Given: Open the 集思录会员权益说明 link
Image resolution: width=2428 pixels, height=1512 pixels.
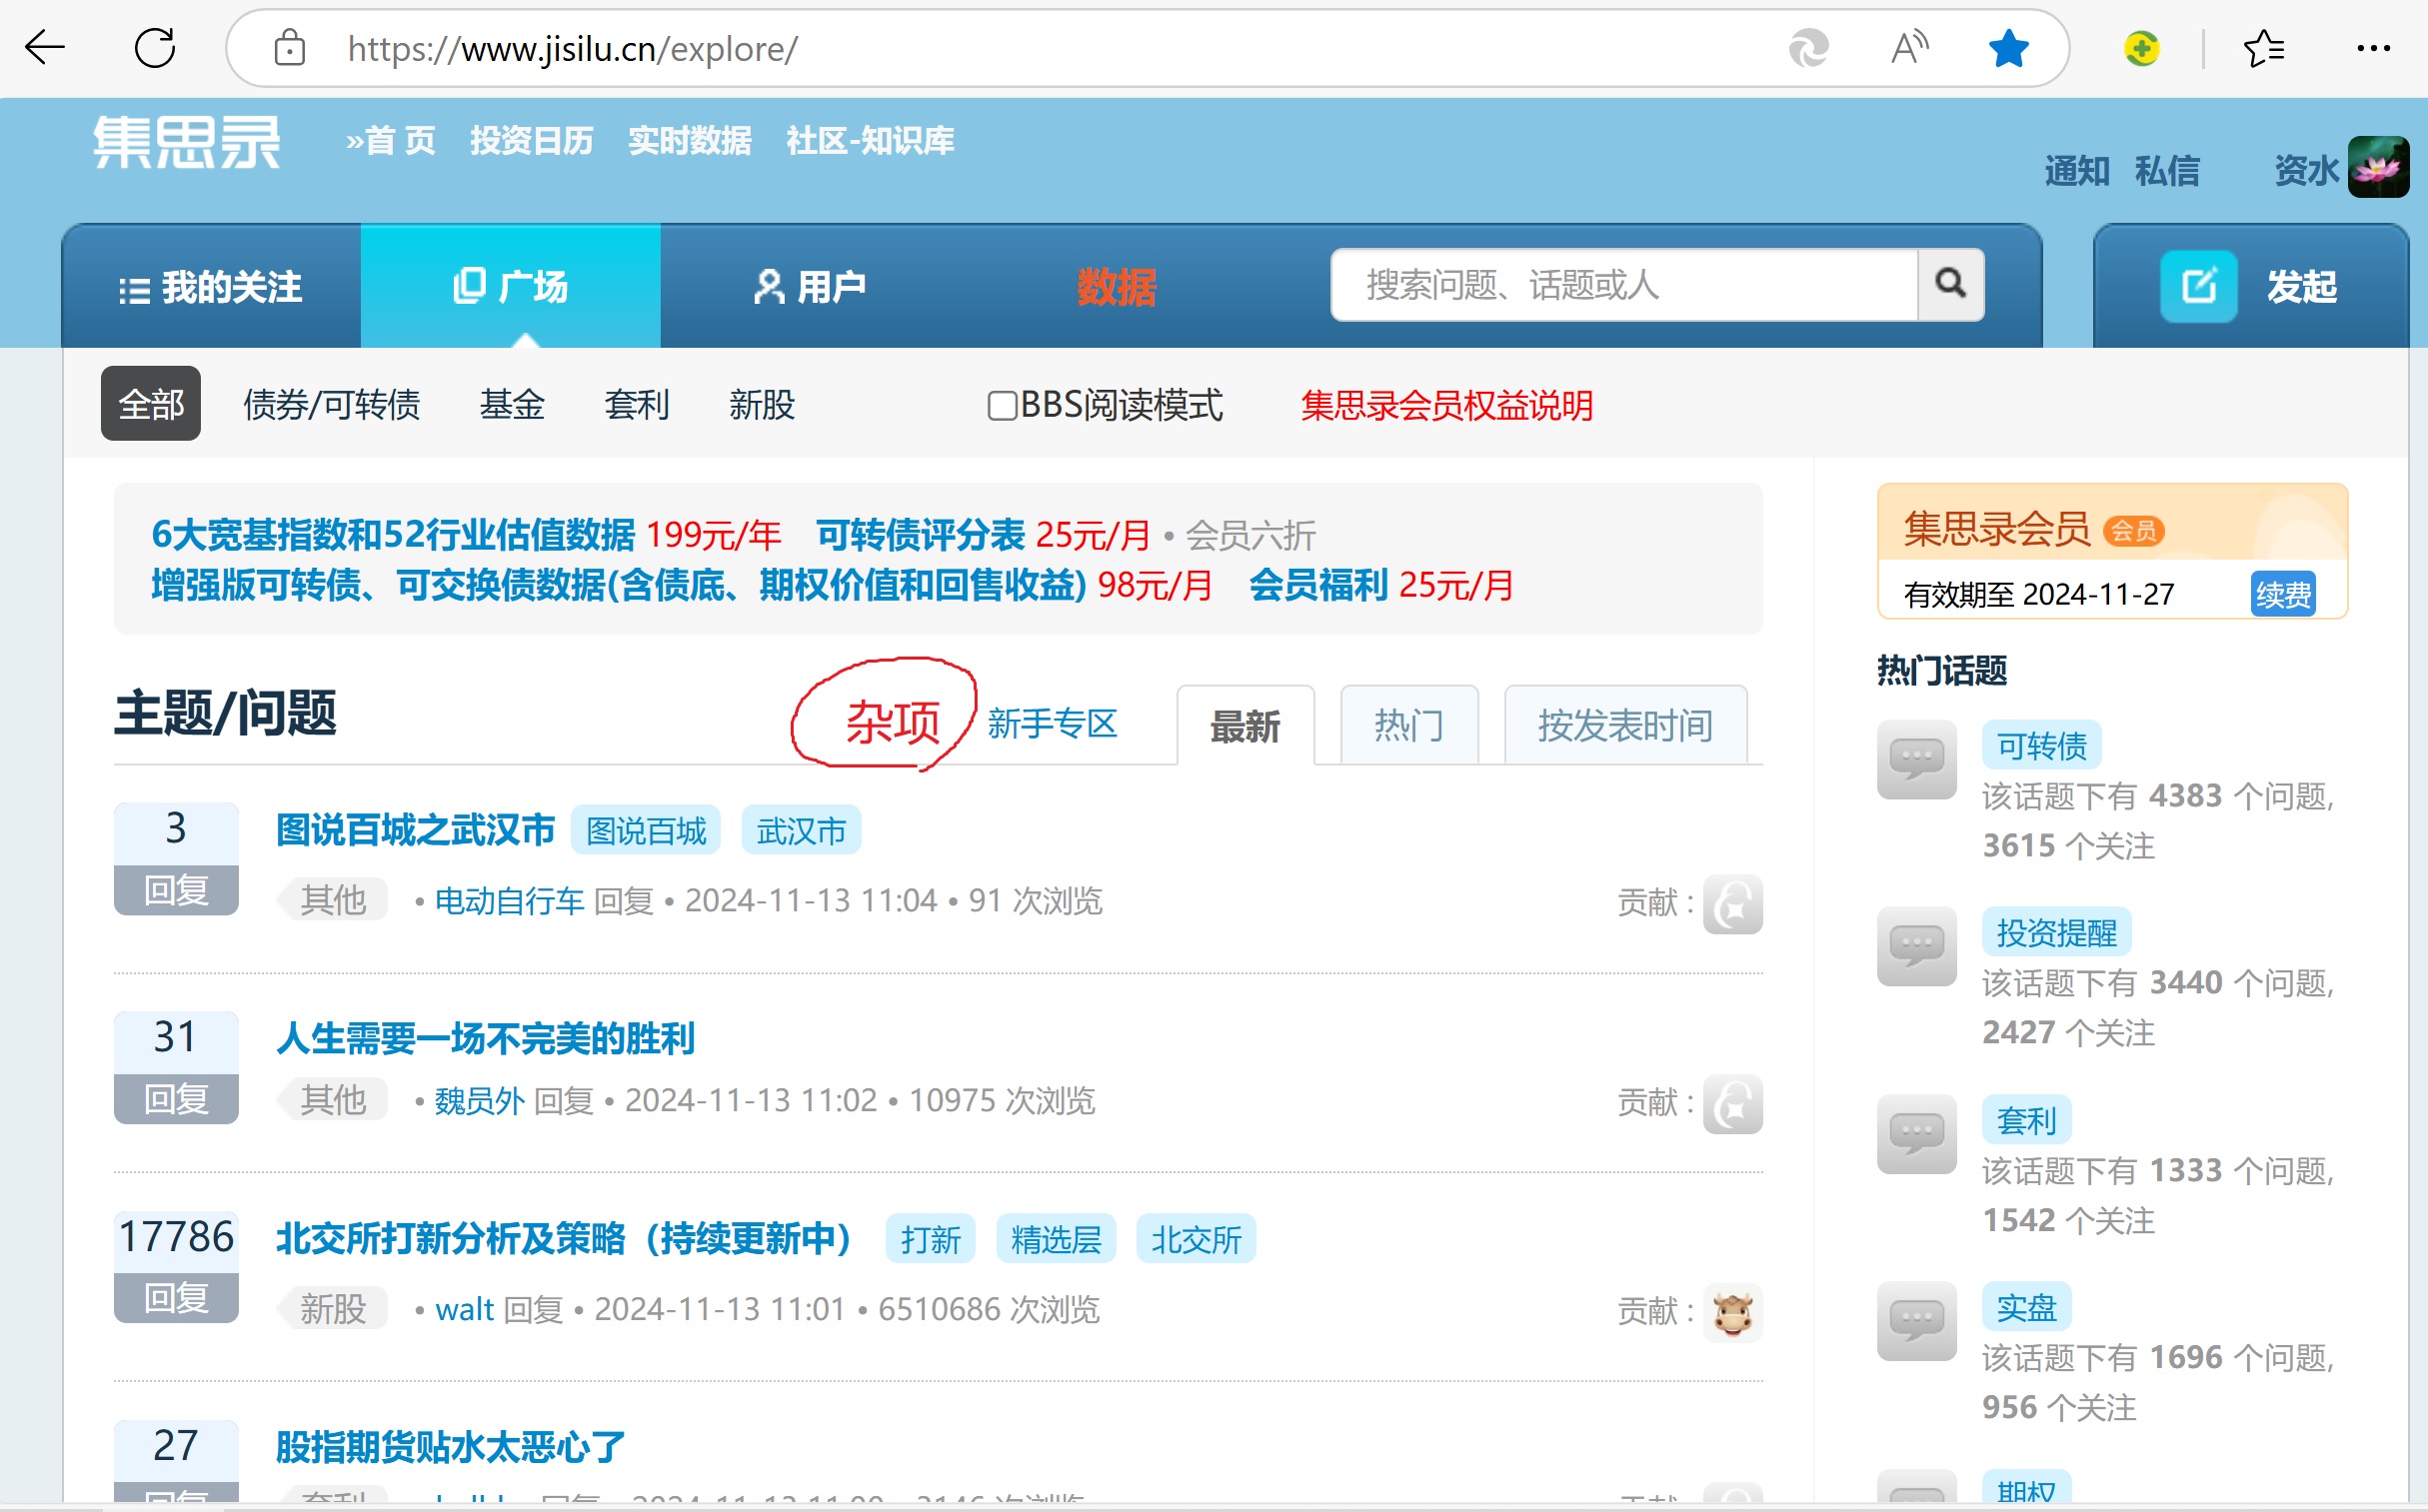Looking at the screenshot, I should [1446, 406].
